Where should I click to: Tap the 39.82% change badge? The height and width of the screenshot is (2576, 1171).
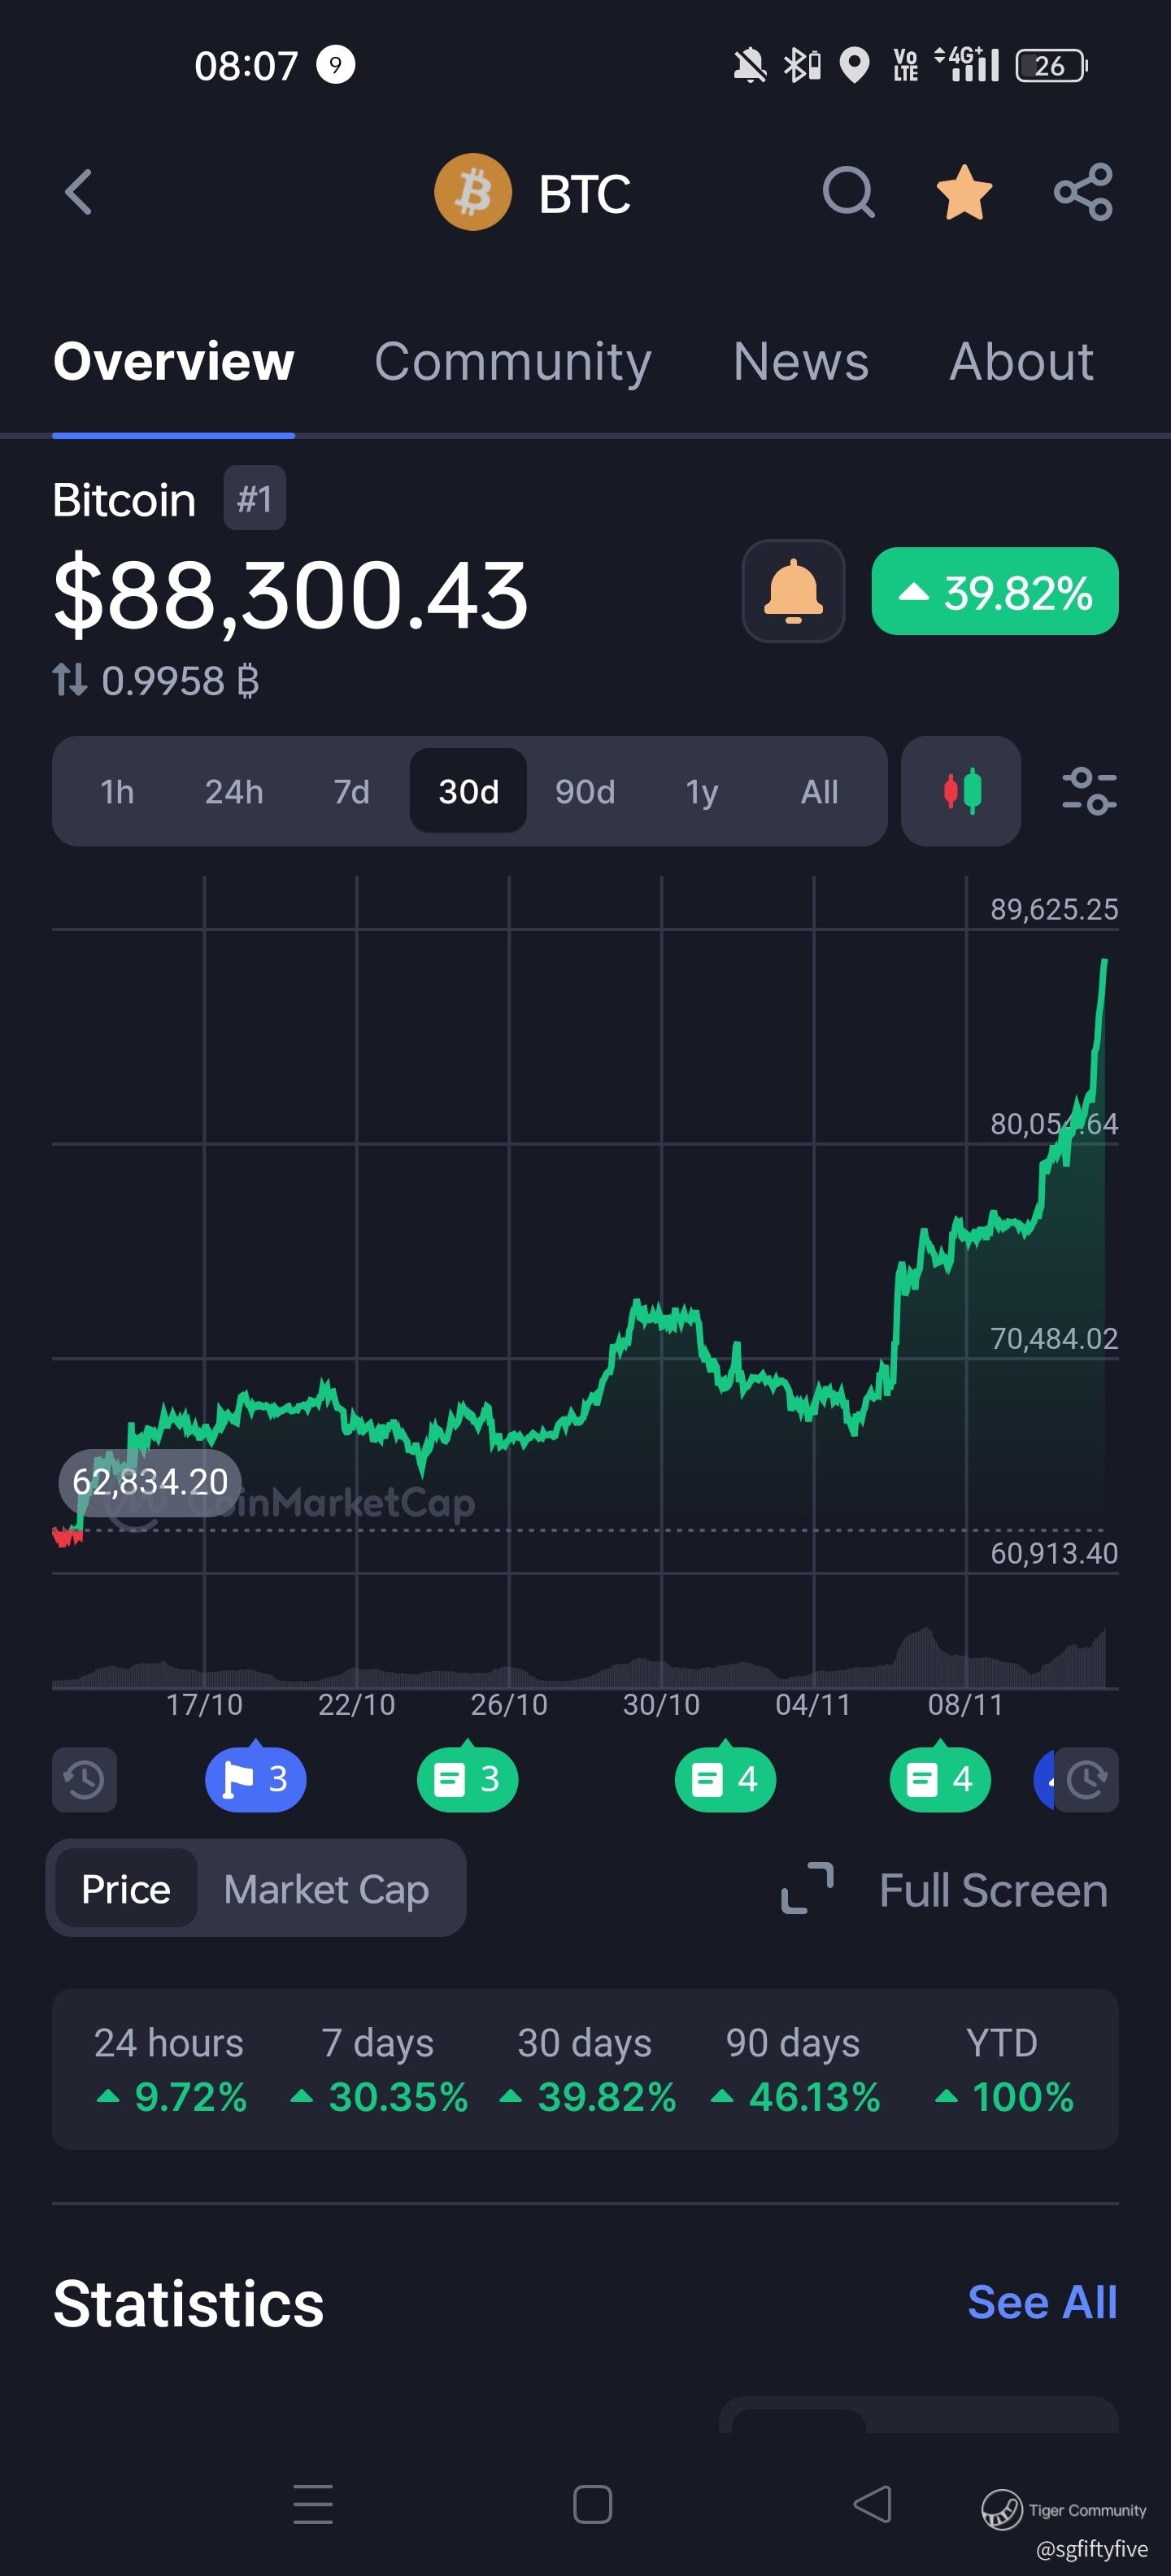tap(994, 591)
